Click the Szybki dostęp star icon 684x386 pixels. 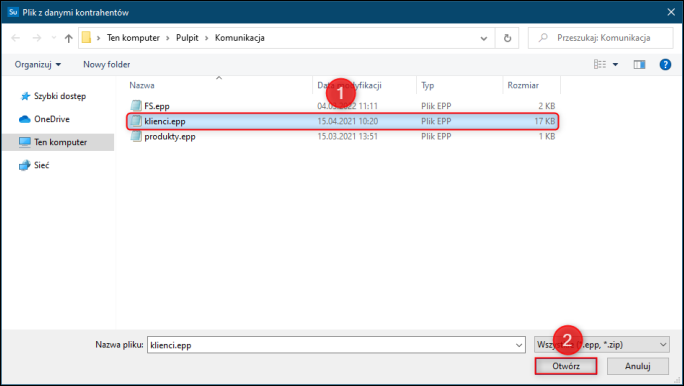click(25, 96)
